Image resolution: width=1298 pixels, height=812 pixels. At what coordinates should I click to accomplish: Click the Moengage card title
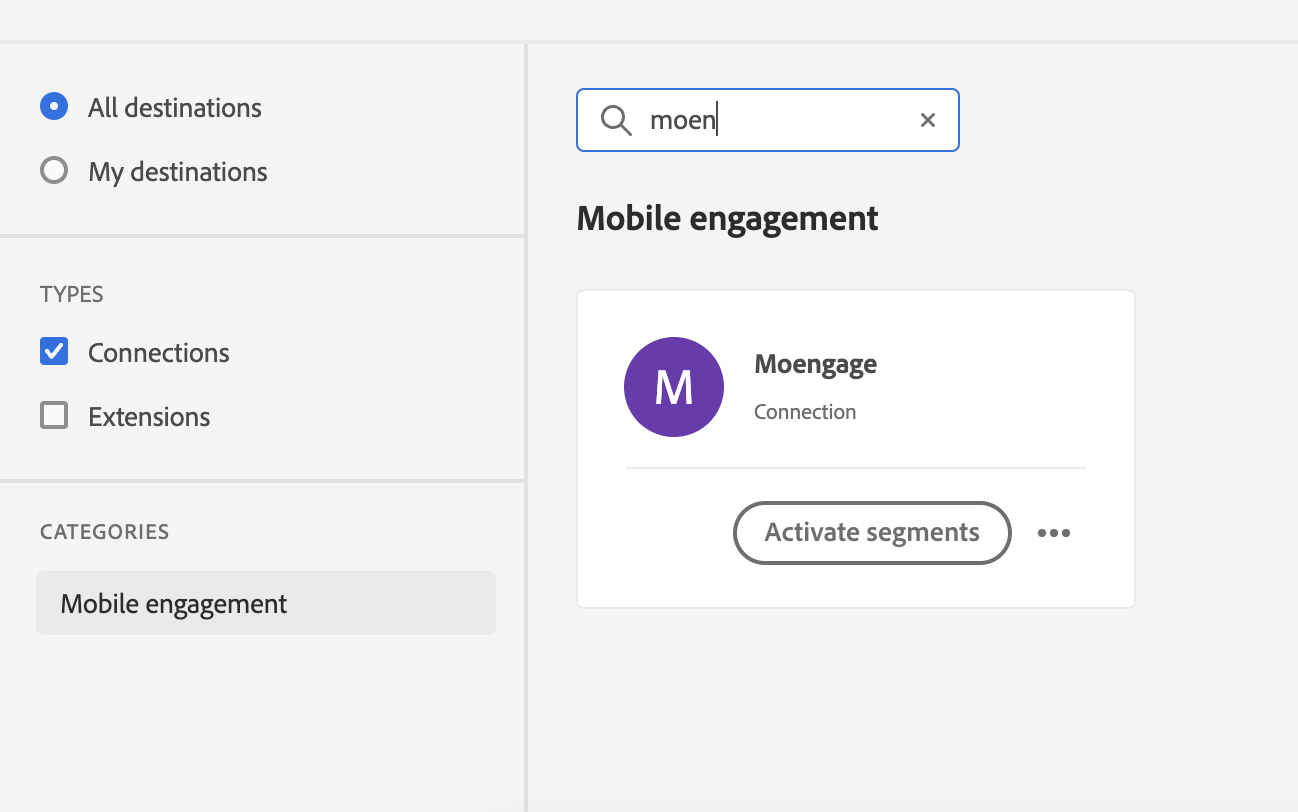click(x=816, y=364)
